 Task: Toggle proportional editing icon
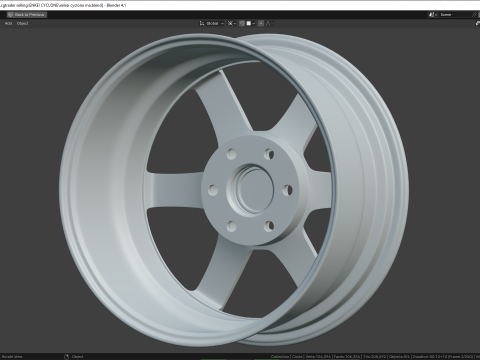point(261,23)
